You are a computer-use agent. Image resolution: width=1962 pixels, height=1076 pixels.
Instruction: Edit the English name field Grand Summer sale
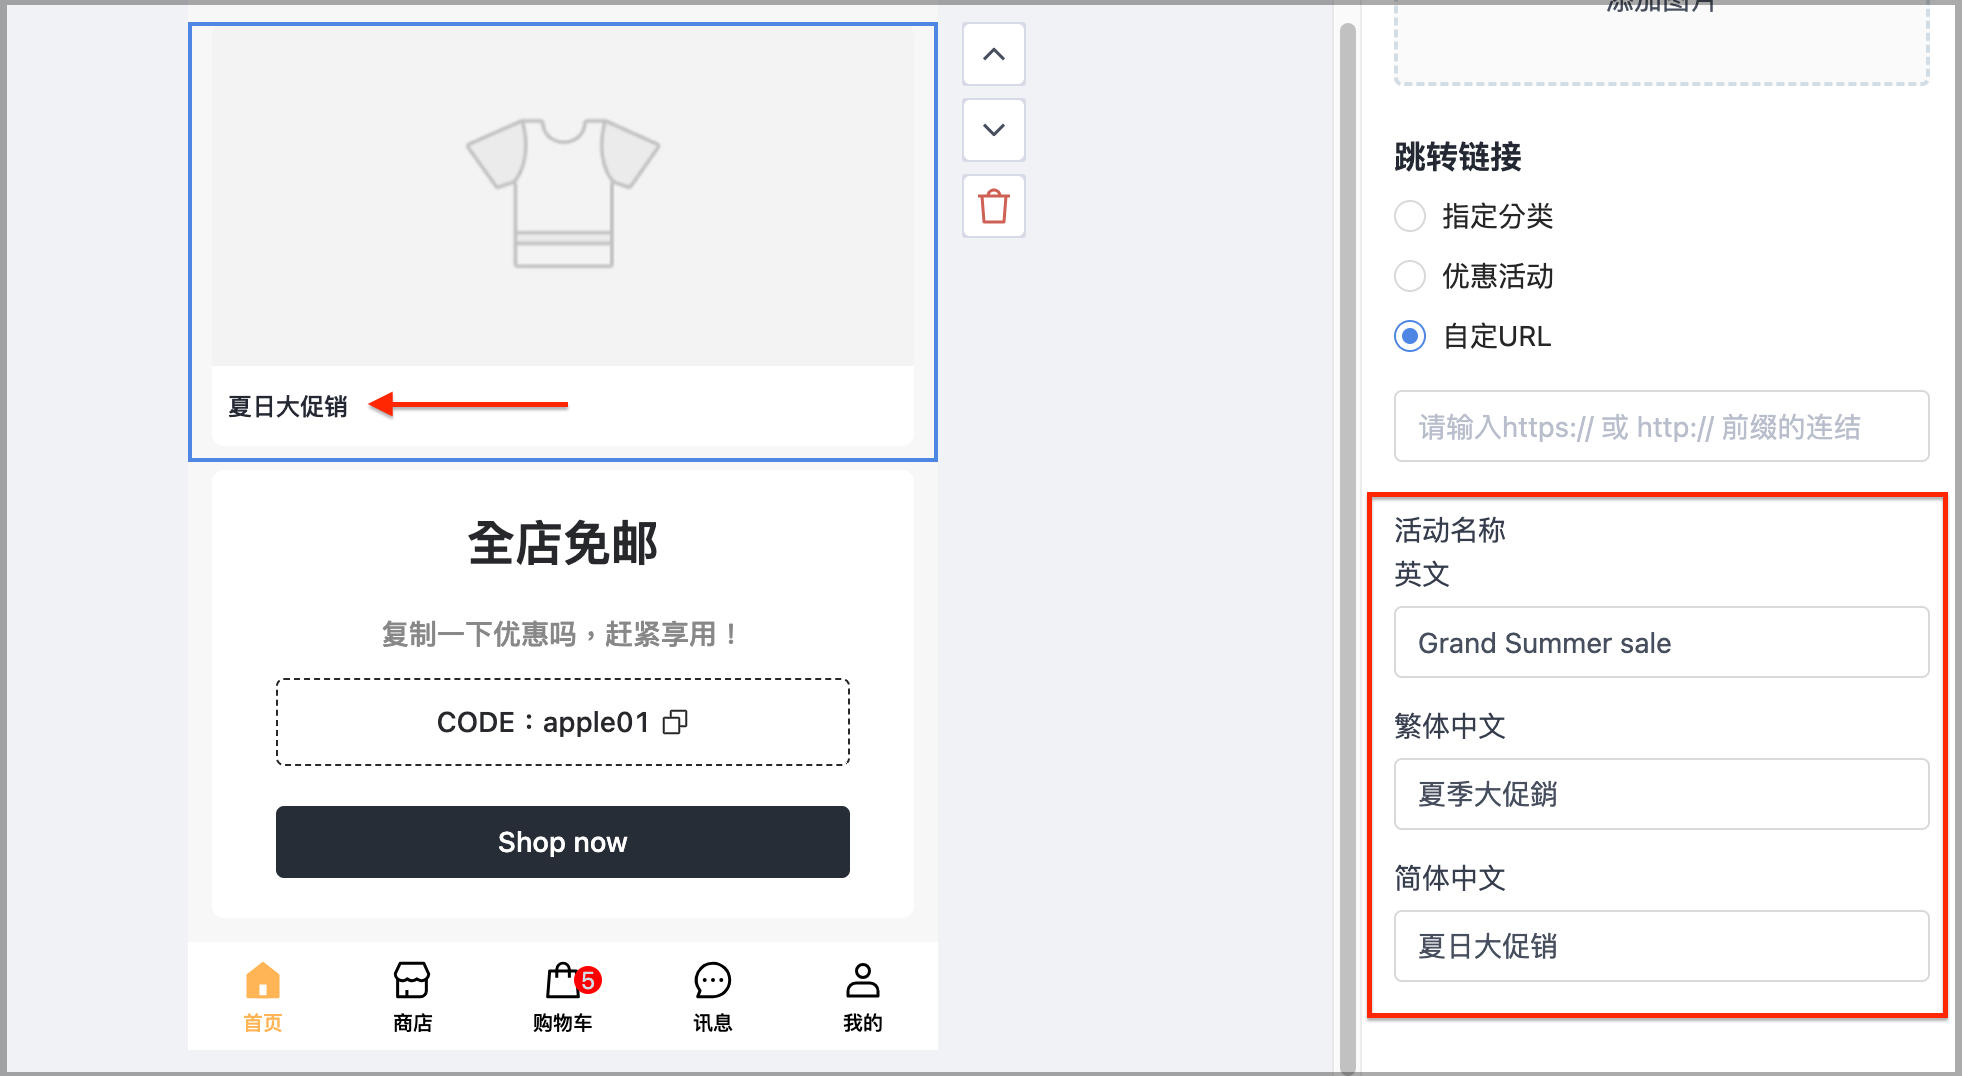click(1661, 642)
